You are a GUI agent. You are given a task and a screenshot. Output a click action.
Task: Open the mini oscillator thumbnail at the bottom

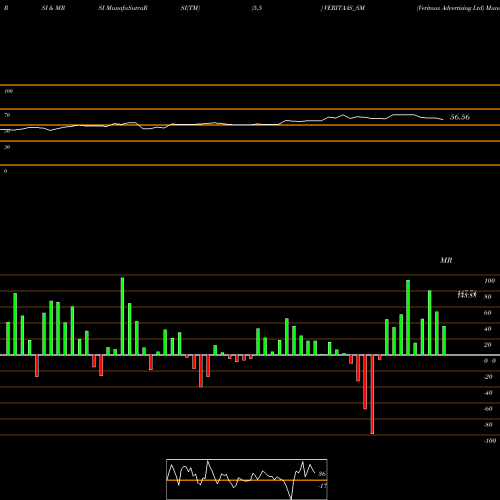click(247, 479)
